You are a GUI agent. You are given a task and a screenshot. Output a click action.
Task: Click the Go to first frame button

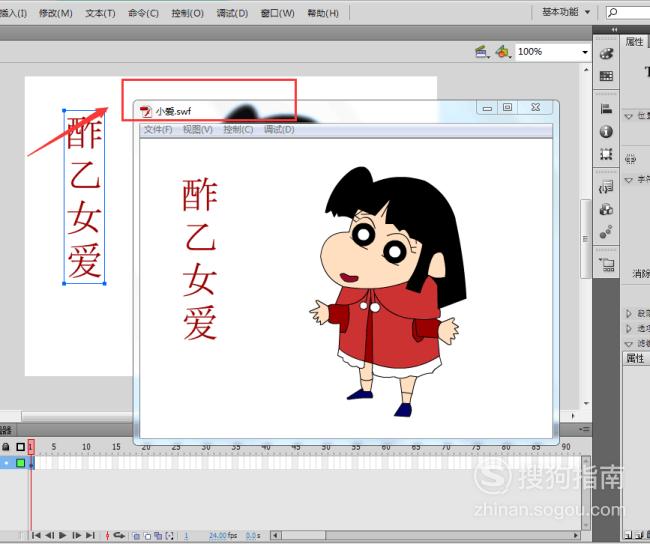[36, 535]
